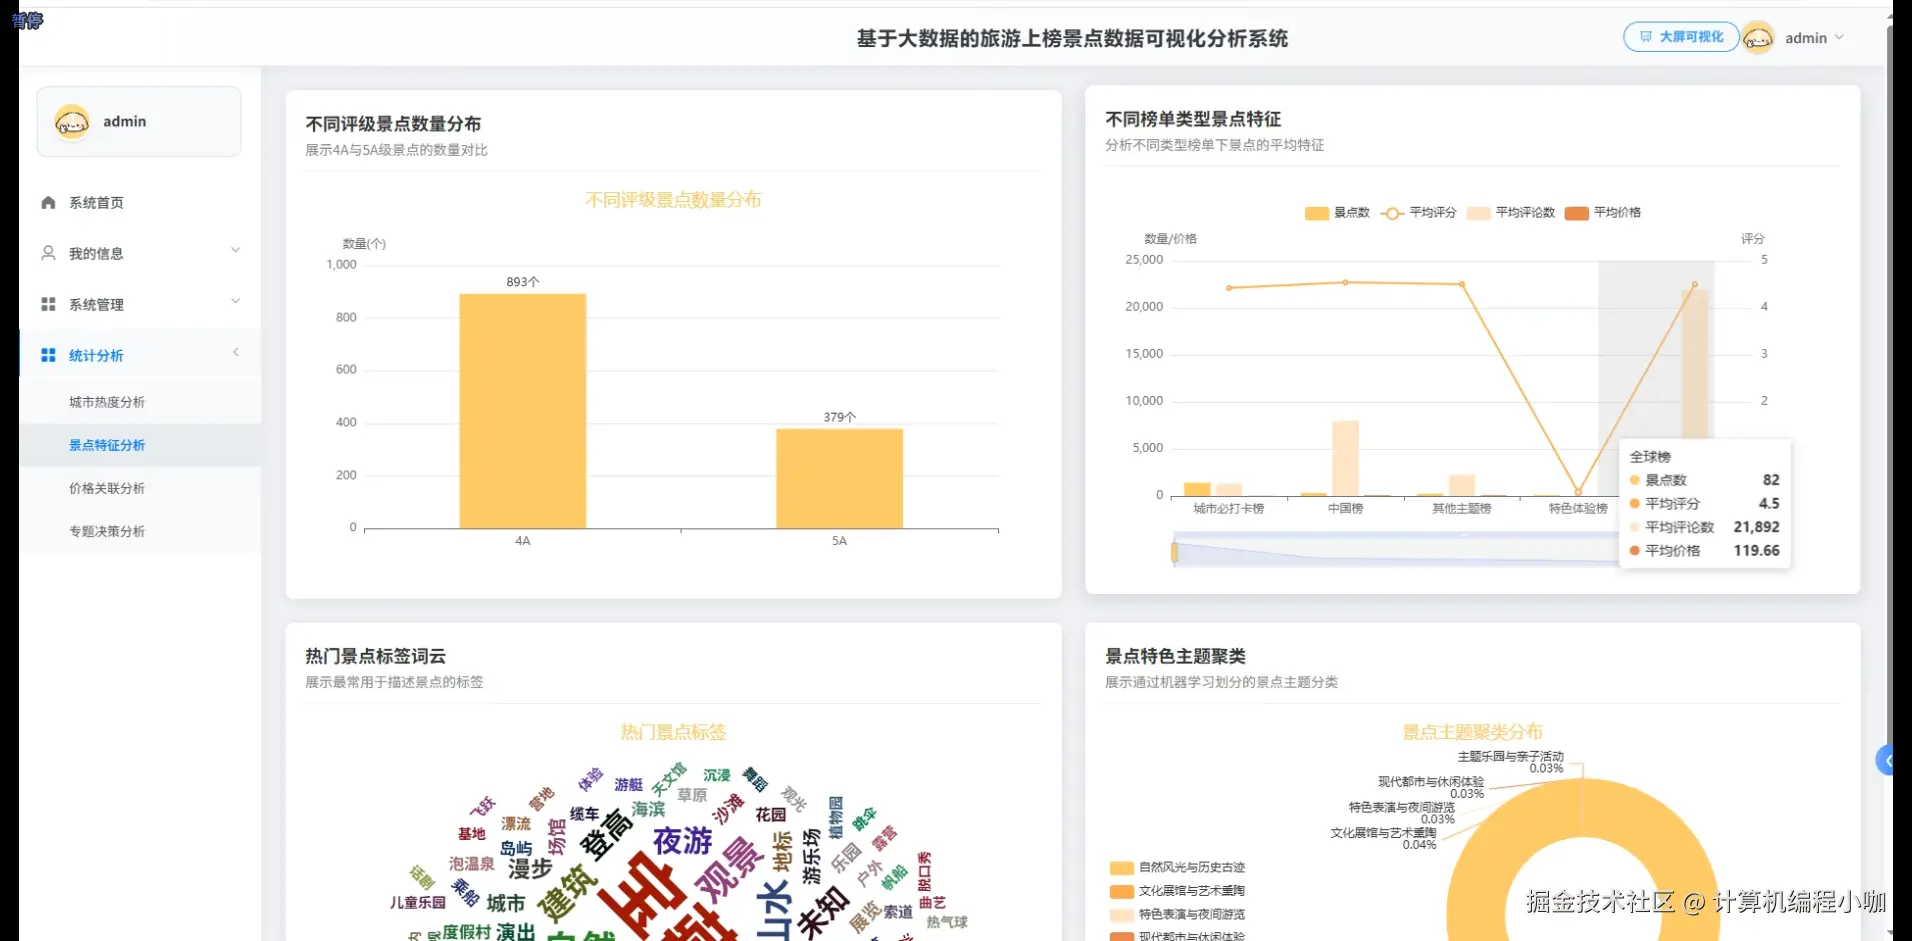The image size is (1912, 941).
Task: Click the 不同榜单类型景点特征 card title
Action: (1192, 119)
